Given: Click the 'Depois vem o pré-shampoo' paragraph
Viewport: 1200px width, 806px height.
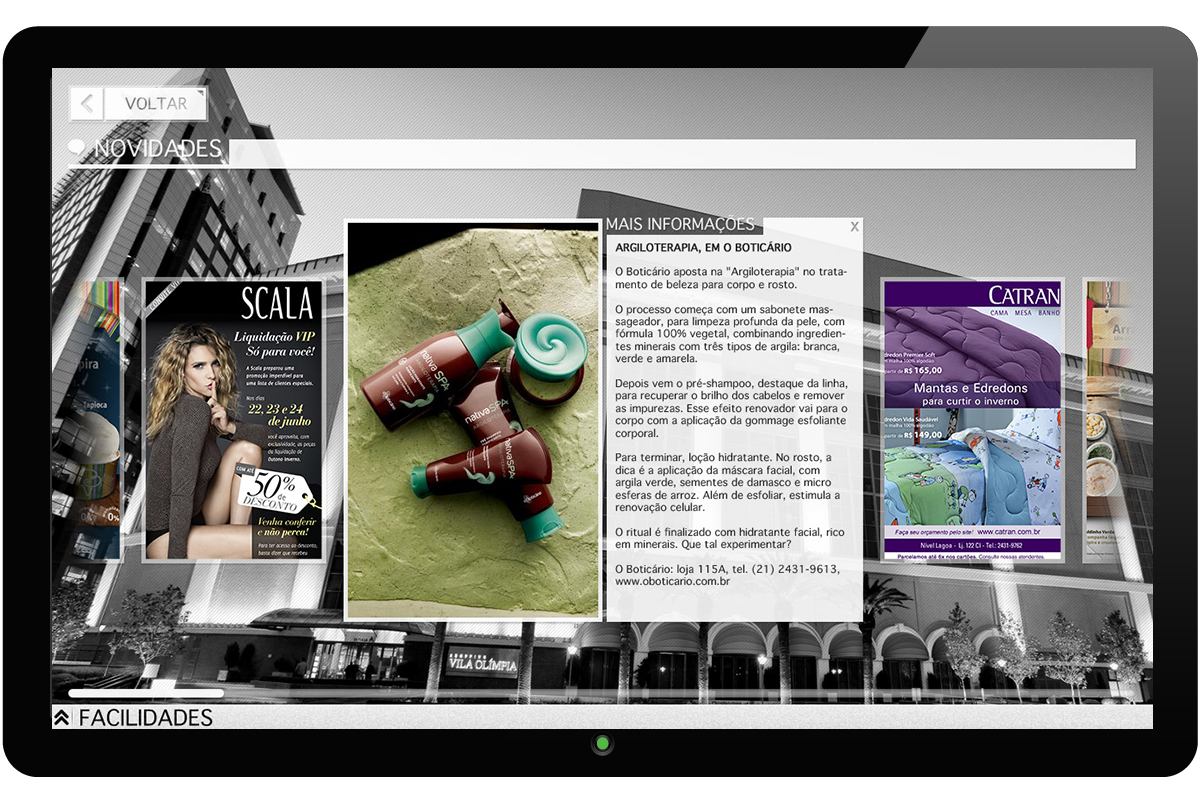Looking at the screenshot, I should [732, 408].
